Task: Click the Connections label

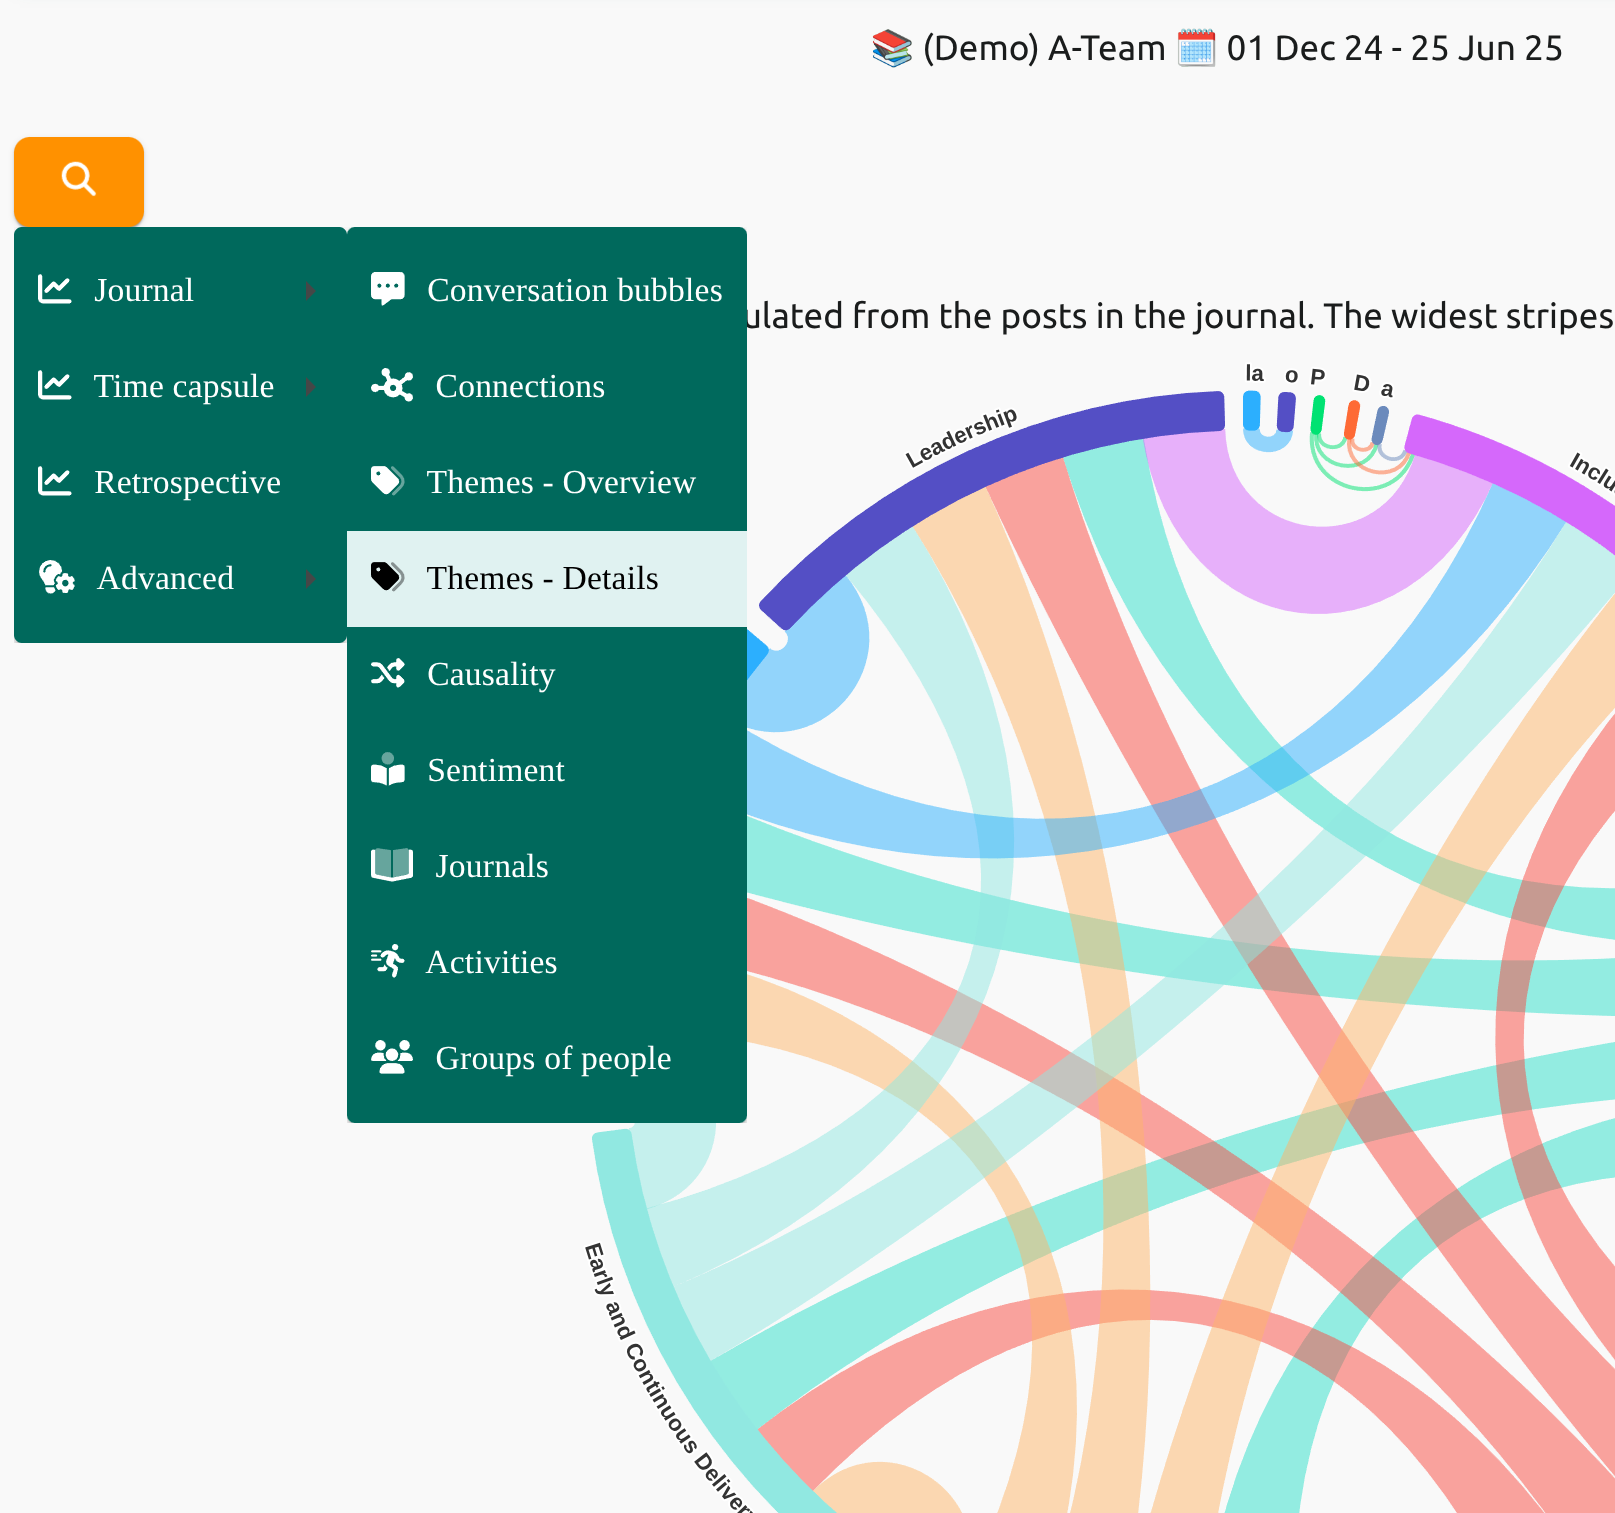Action: click(x=520, y=386)
